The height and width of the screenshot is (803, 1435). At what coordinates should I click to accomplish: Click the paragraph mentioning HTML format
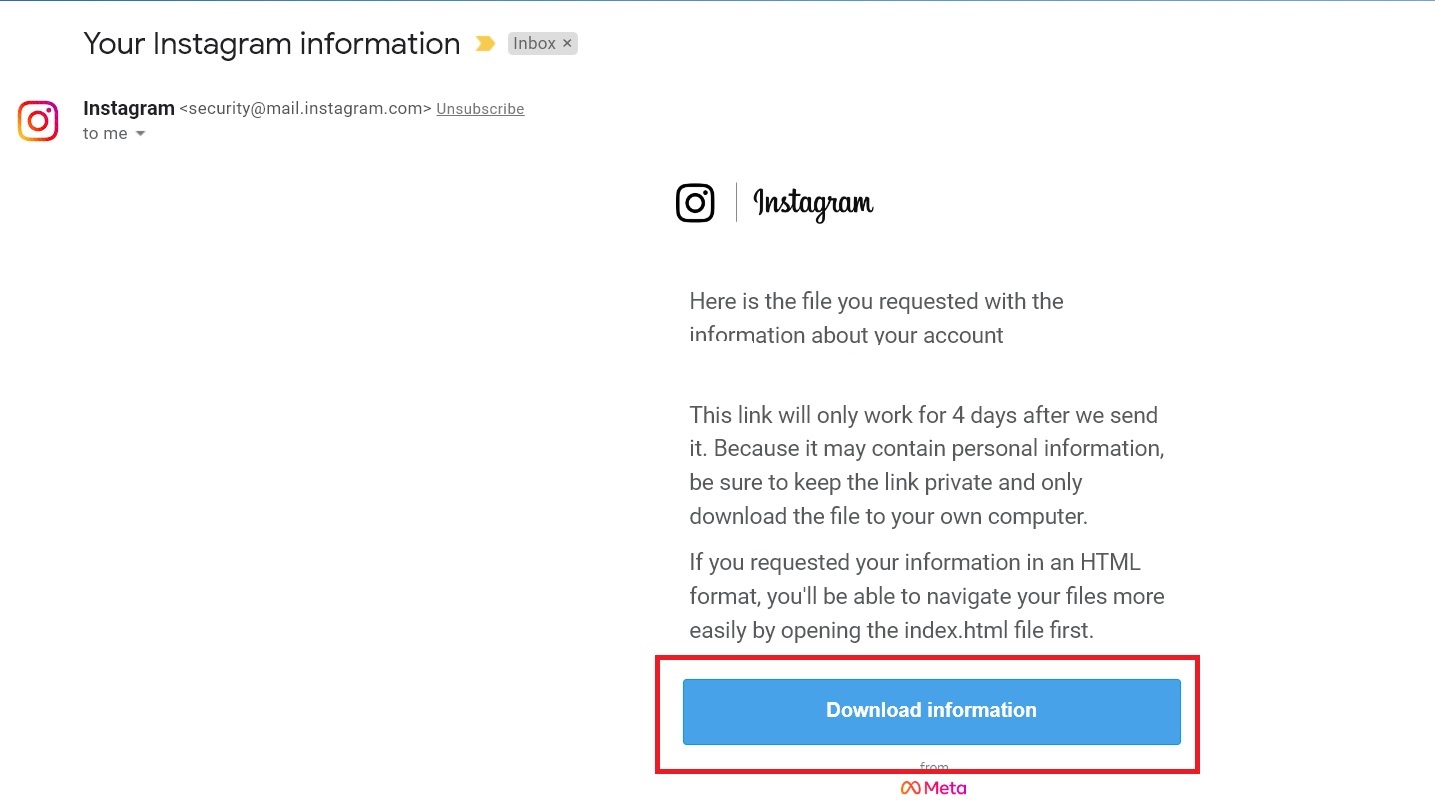pos(926,596)
